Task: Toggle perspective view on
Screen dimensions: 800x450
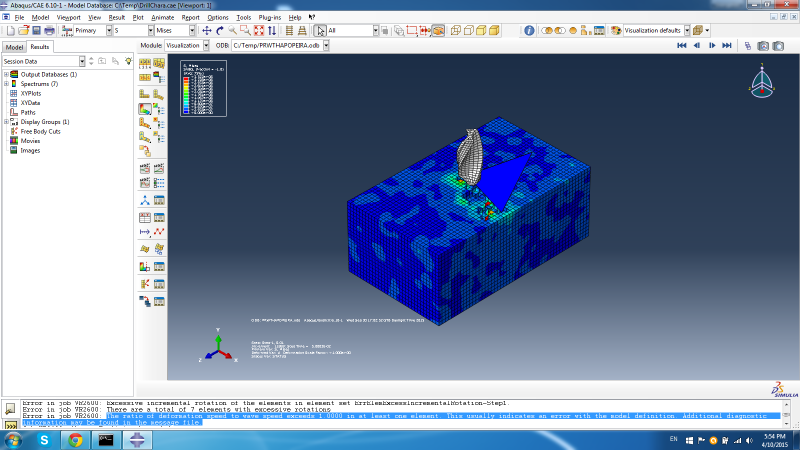Action: coord(302,31)
